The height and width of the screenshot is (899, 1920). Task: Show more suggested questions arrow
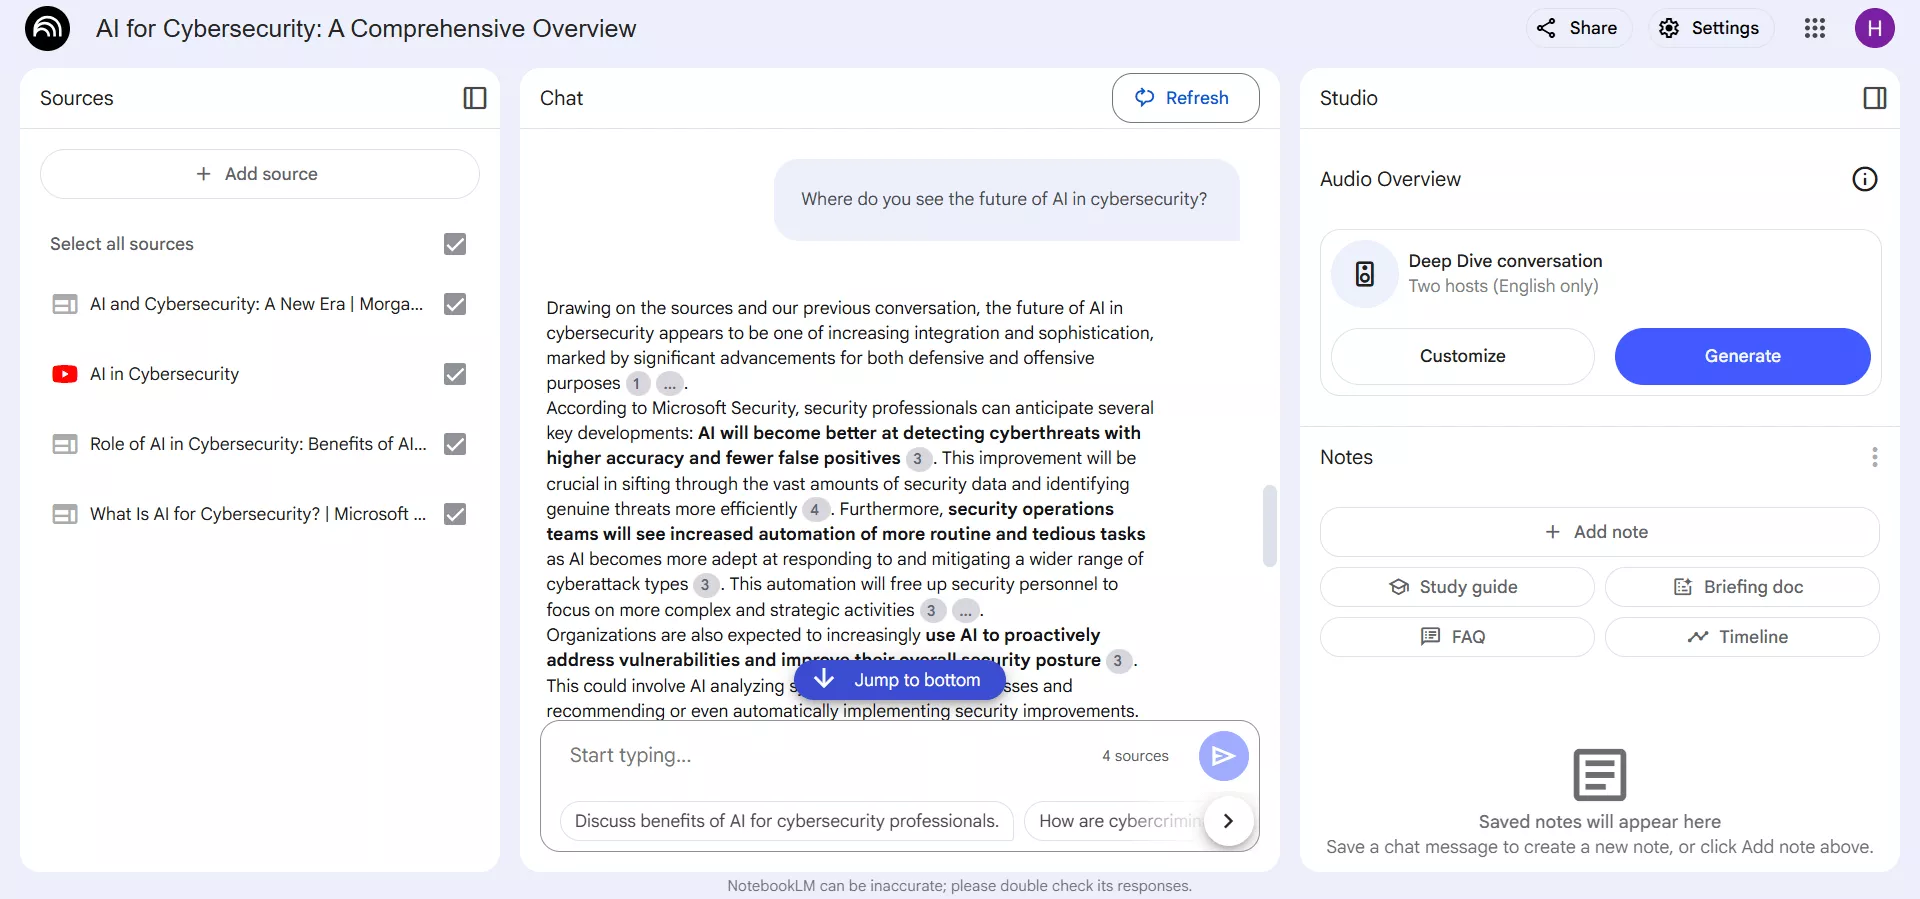(x=1228, y=821)
